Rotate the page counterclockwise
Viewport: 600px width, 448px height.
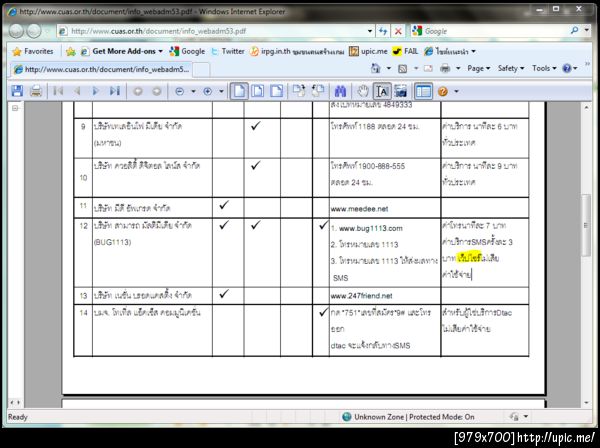pos(318,91)
